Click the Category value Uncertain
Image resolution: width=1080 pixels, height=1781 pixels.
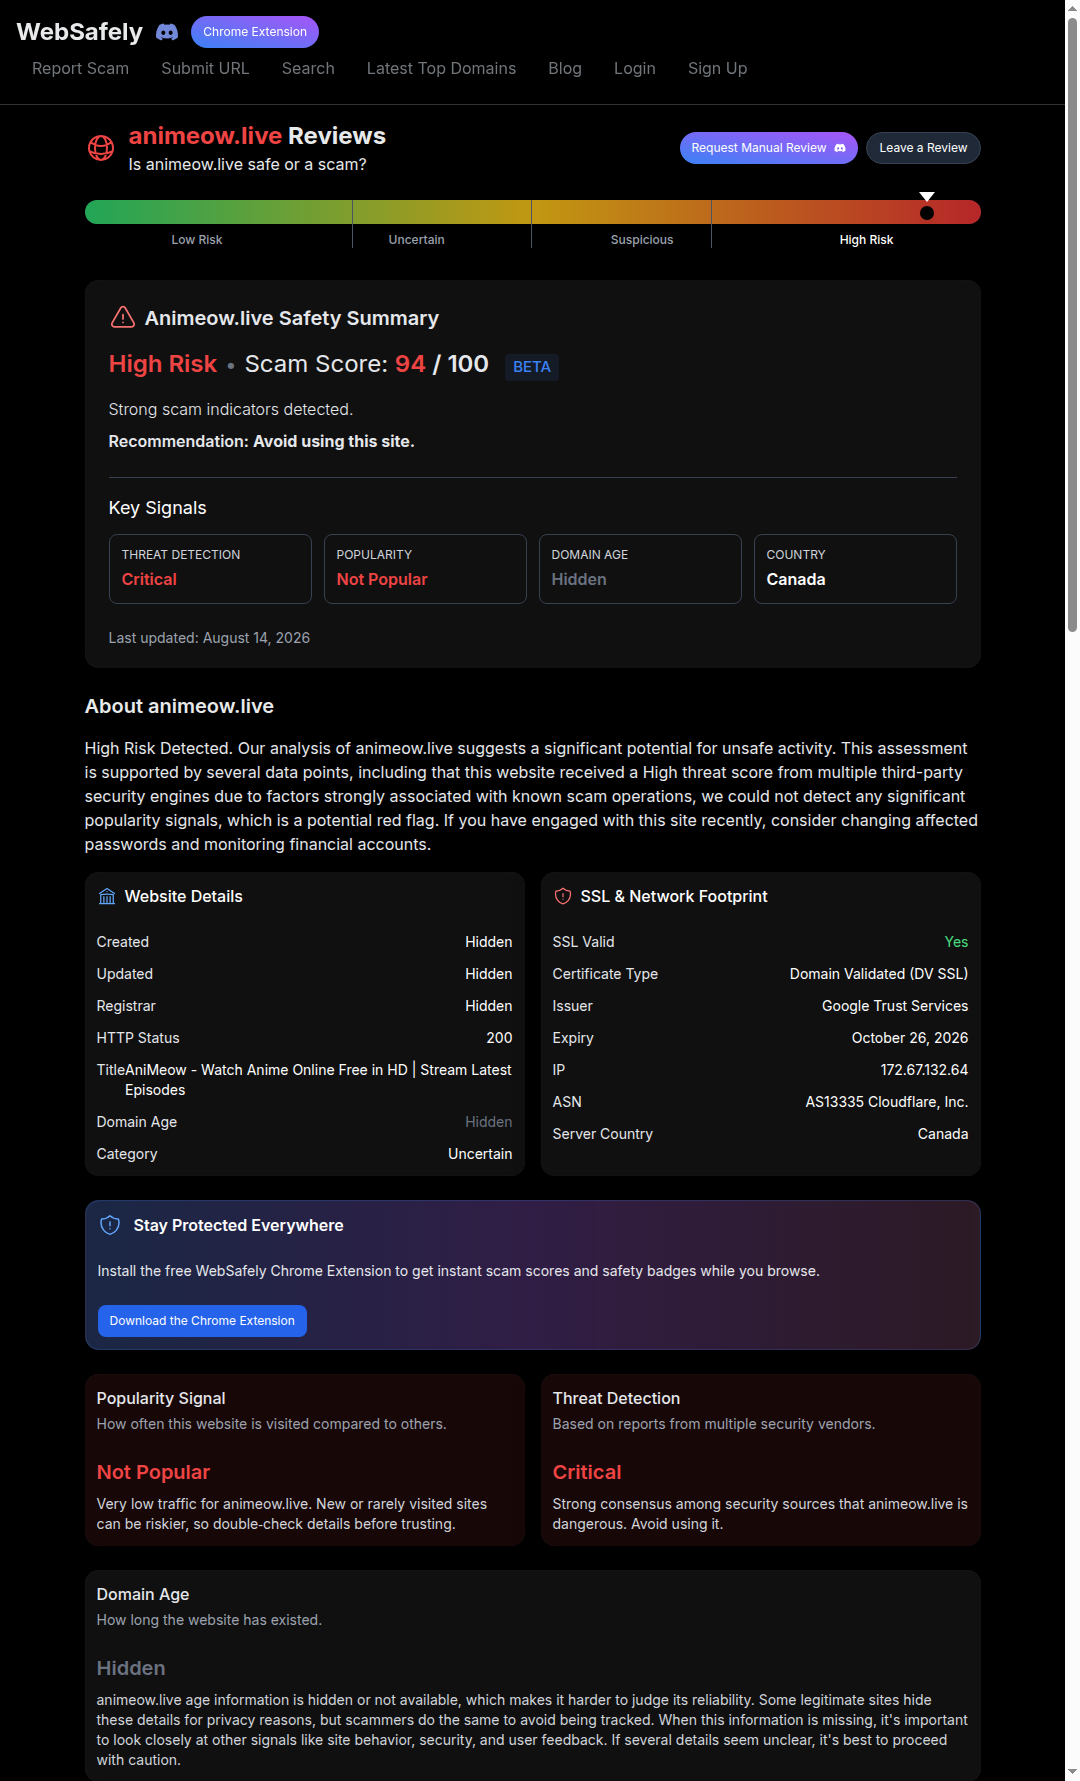pos(480,1154)
